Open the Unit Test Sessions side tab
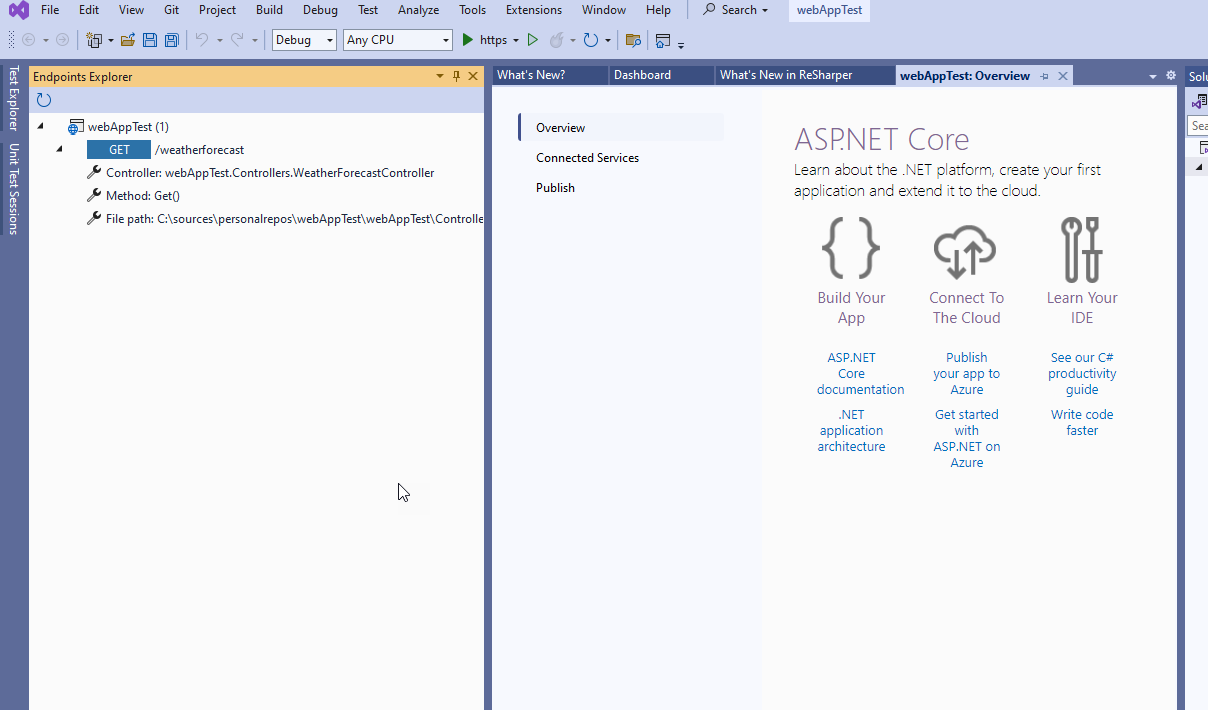 (x=14, y=189)
